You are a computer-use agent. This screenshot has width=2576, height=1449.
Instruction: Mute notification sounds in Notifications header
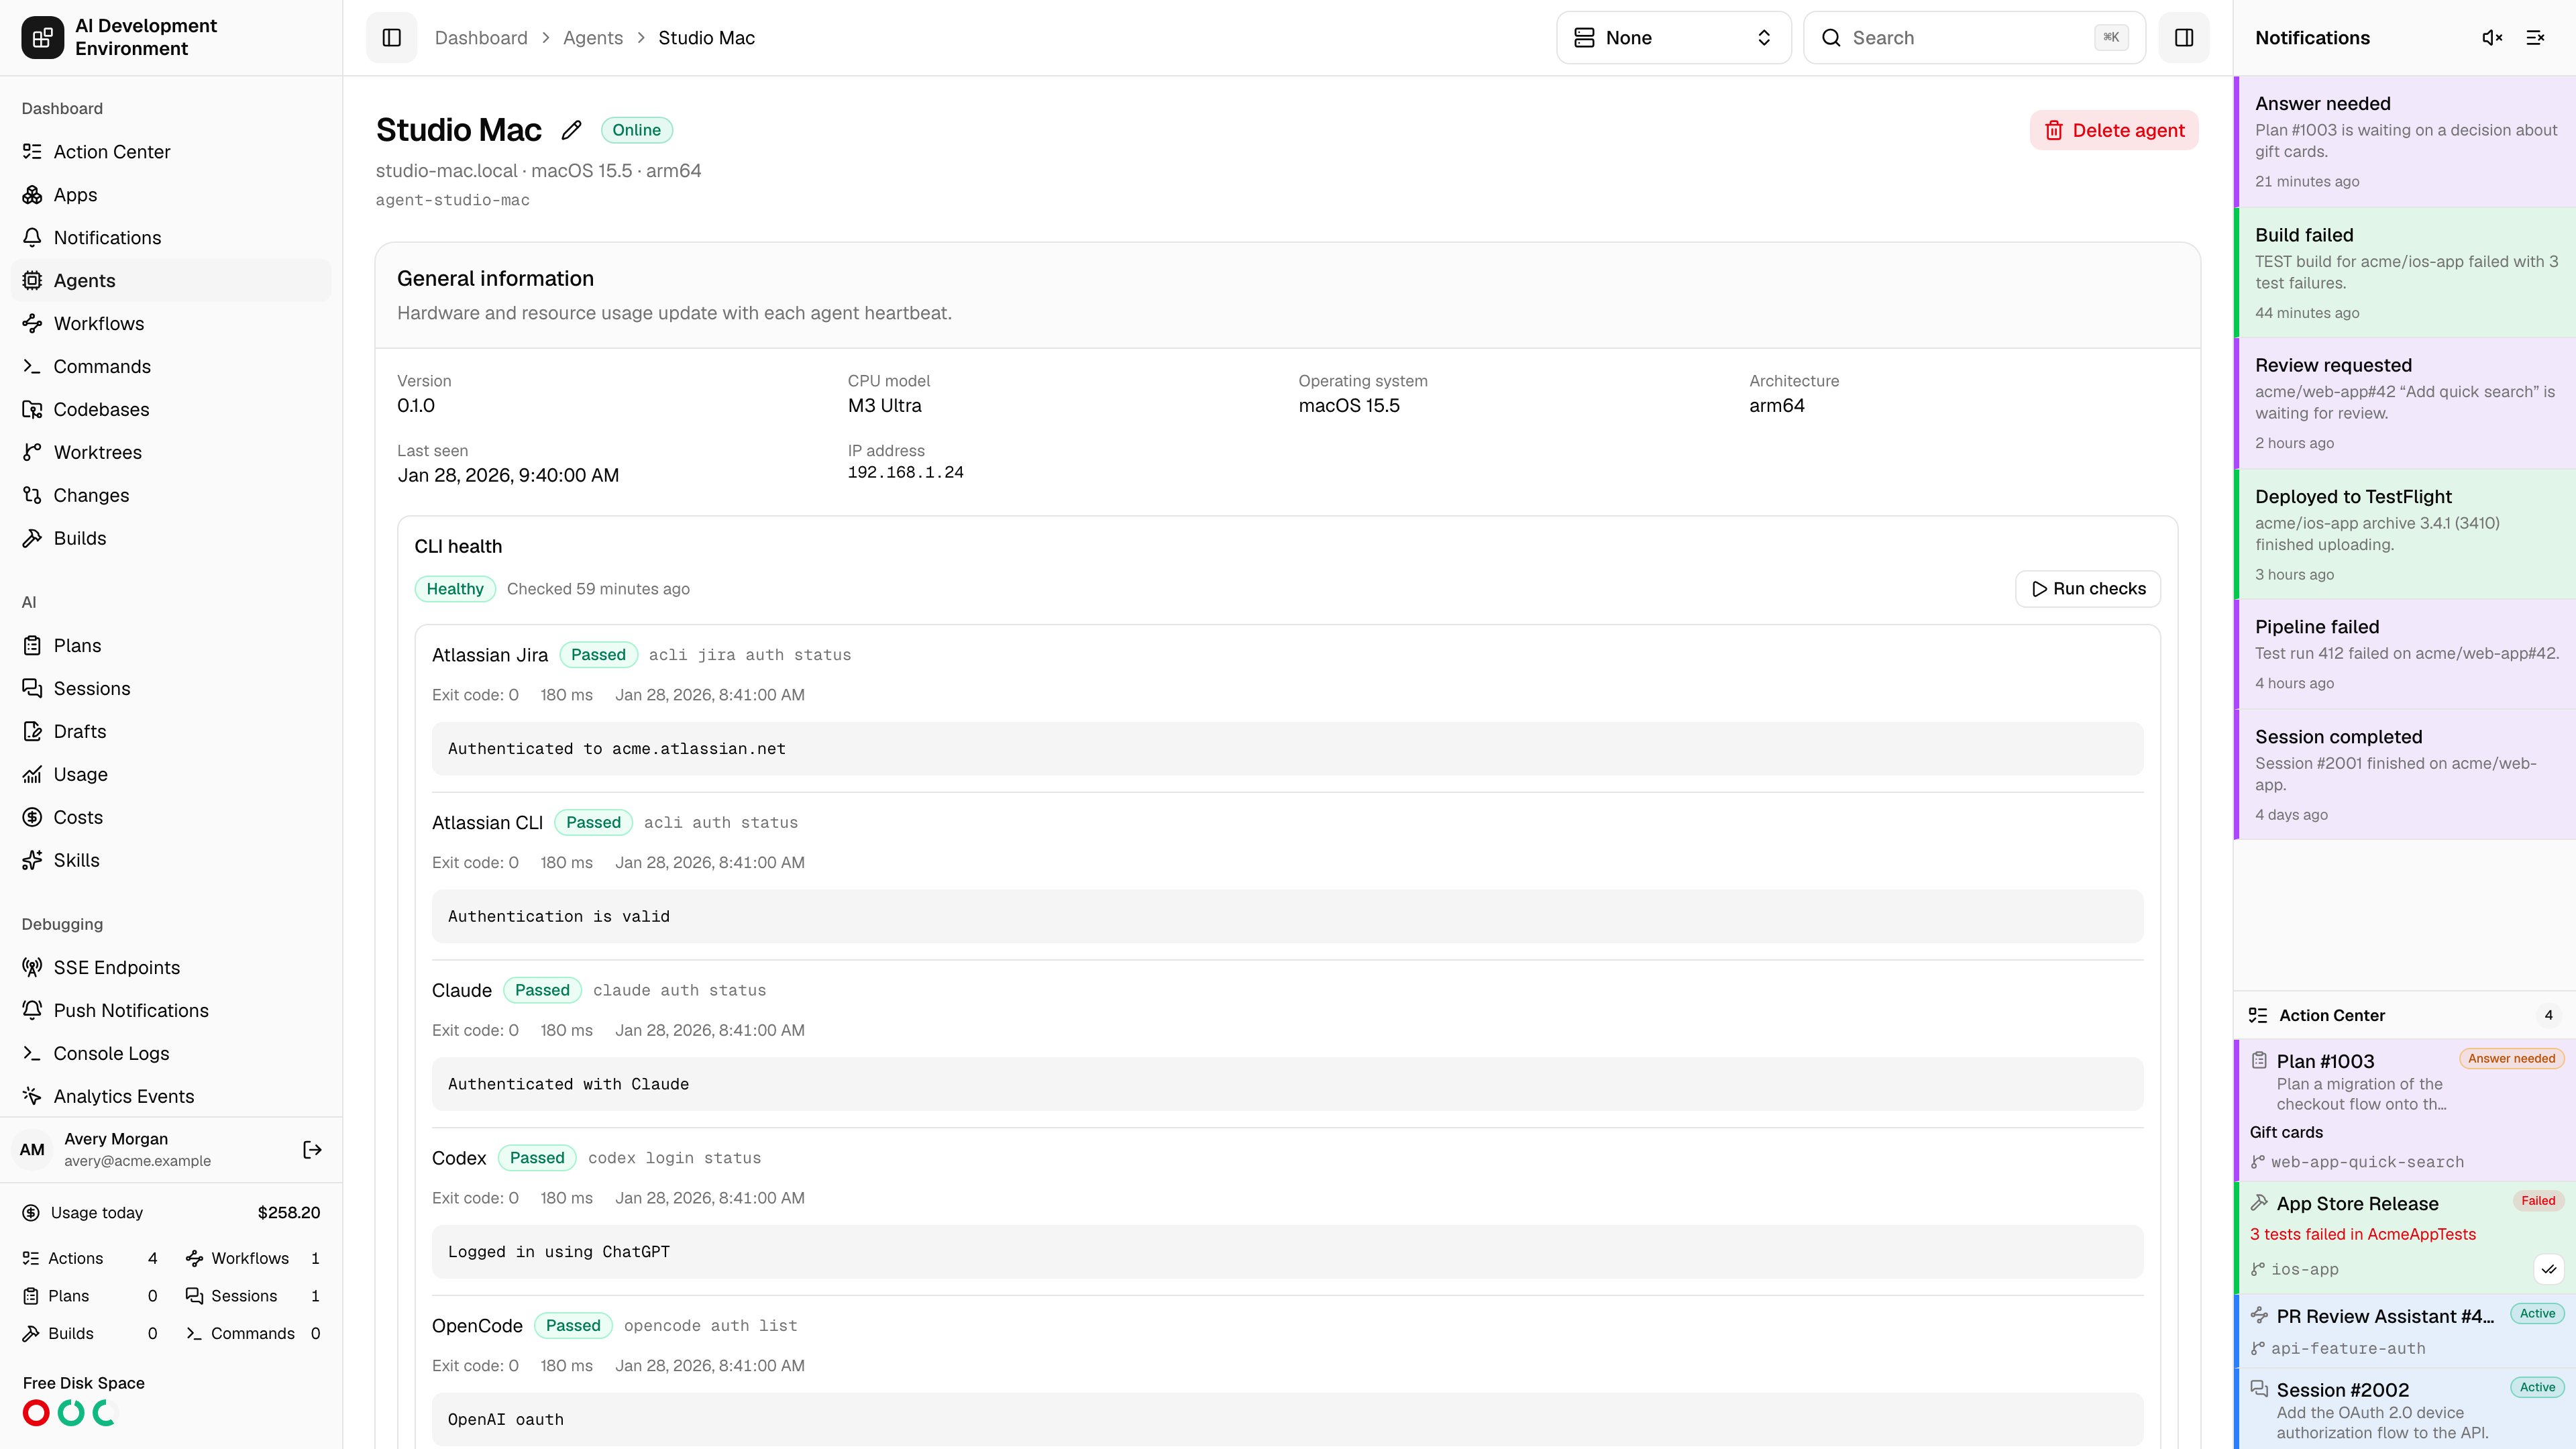click(2492, 38)
